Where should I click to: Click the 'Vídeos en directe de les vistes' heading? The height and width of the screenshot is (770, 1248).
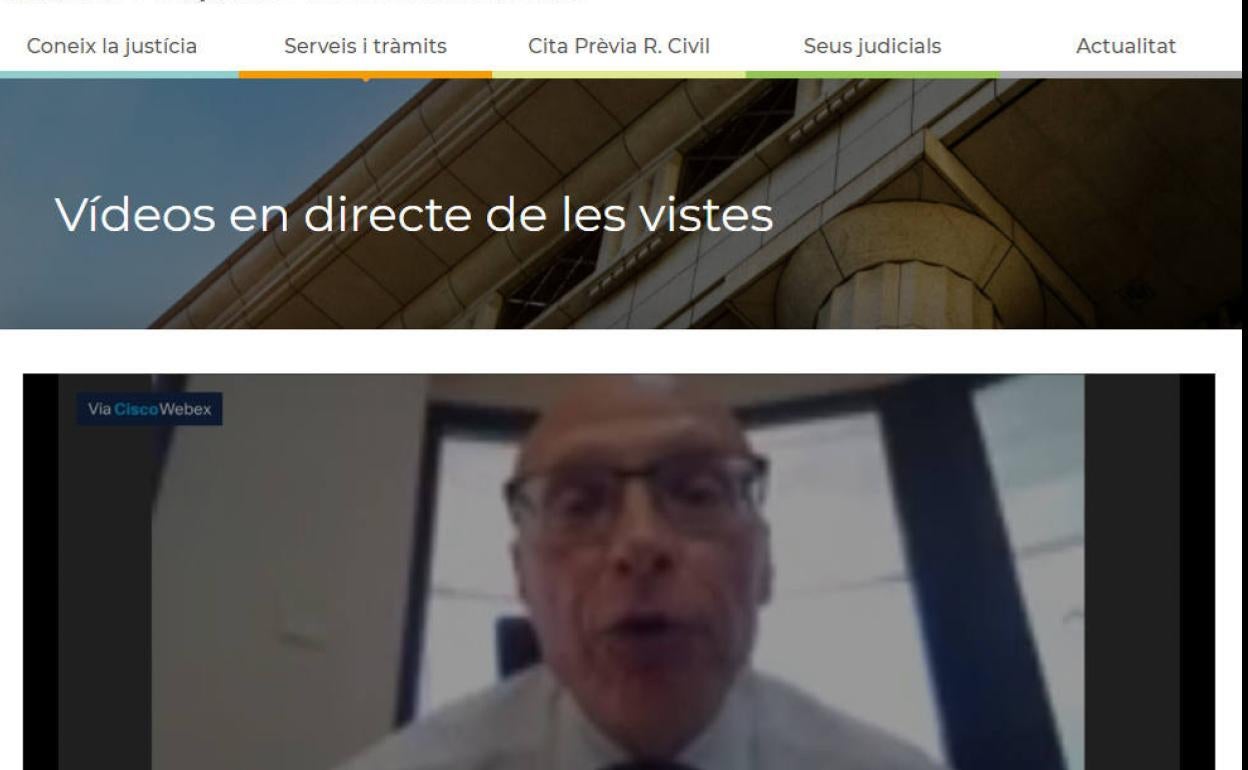(x=413, y=214)
